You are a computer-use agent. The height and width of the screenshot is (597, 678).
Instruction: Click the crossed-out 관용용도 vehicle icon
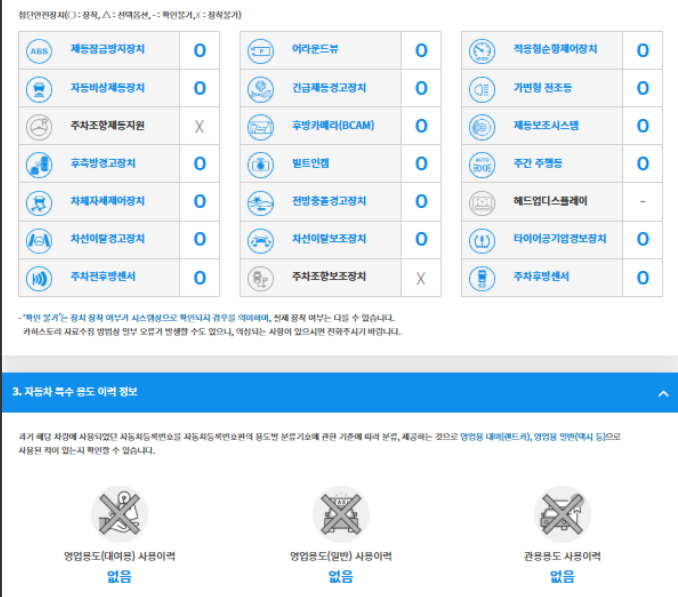click(562, 514)
